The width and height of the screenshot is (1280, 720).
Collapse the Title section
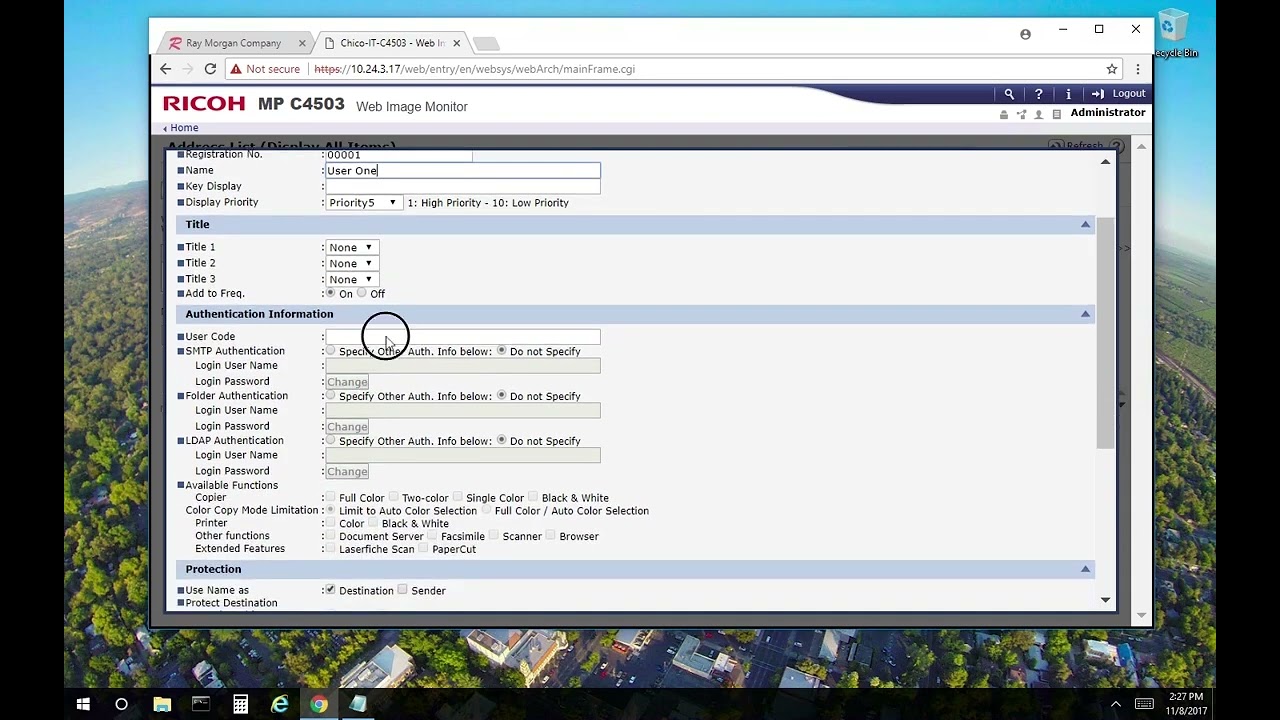coord(1085,224)
